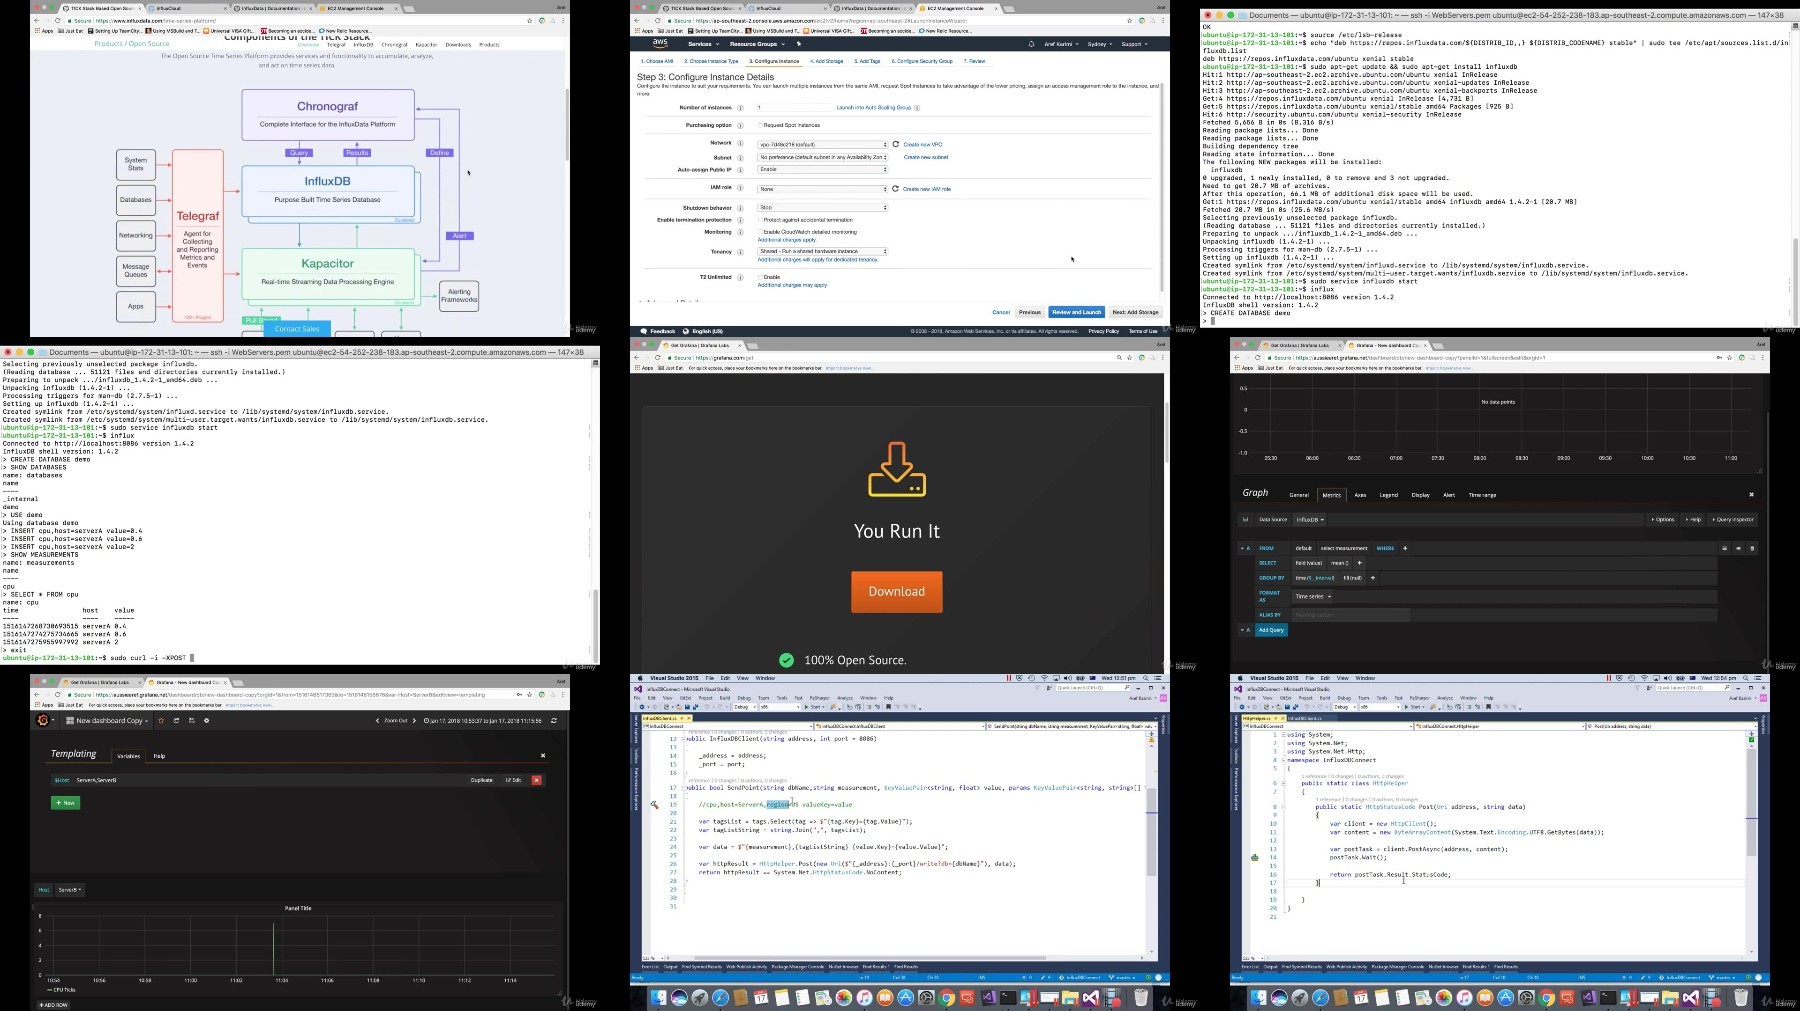Screen dimensions: 1800x1011
Task: Tick the T2 Unlimited Enable checkbox
Action: [x=760, y=277]
